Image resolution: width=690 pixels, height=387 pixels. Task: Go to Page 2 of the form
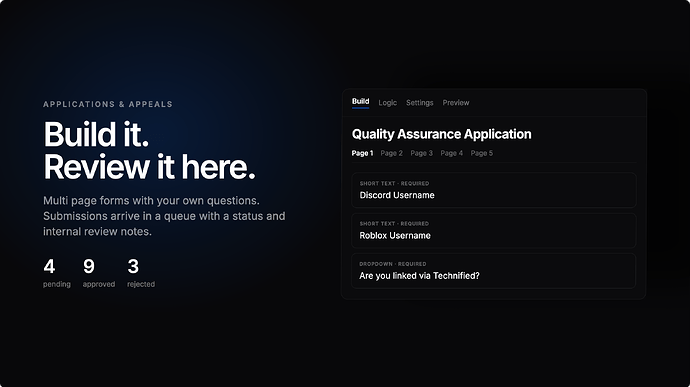click(x=391, y=153)
